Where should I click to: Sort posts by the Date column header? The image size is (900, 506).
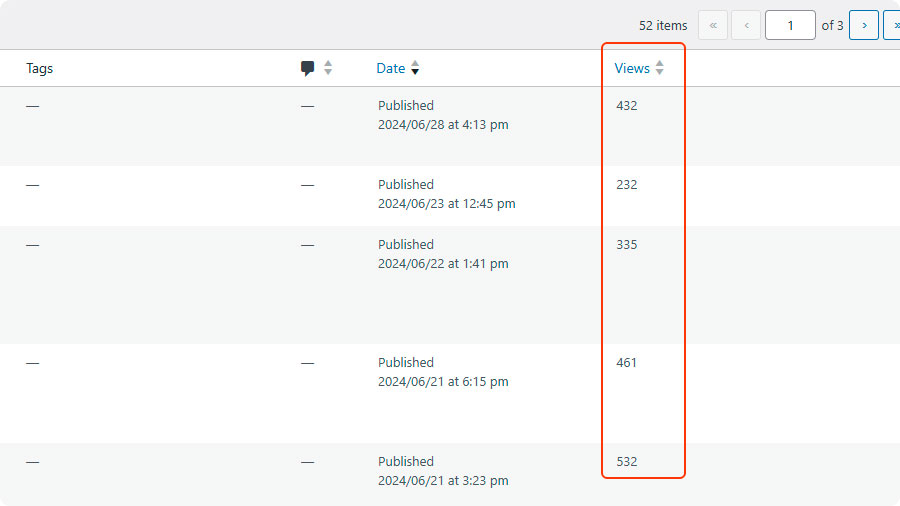click(x=391, y=68)
